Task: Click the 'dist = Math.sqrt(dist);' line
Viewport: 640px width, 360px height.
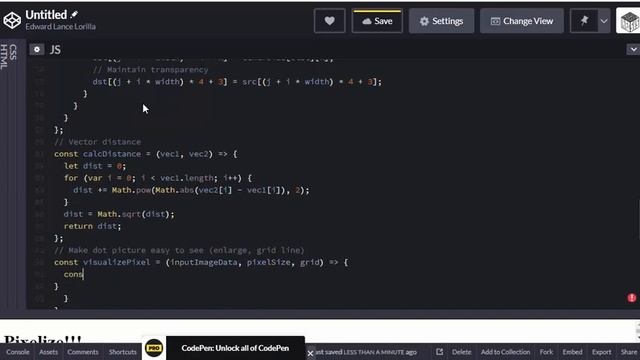Action: [119, 214]
